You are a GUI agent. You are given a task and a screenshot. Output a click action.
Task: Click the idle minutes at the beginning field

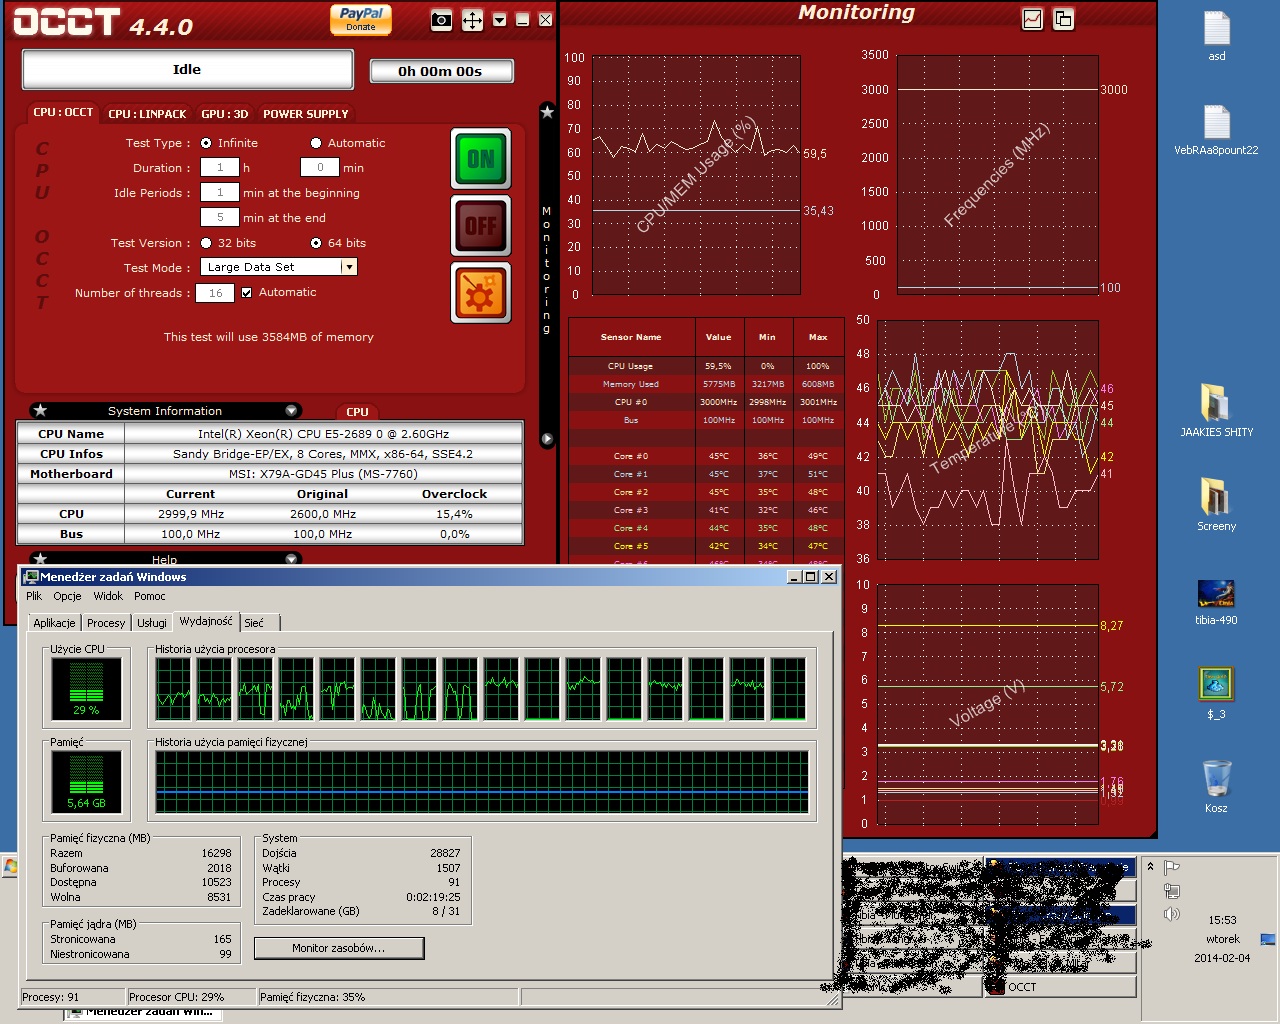[220, 192]
